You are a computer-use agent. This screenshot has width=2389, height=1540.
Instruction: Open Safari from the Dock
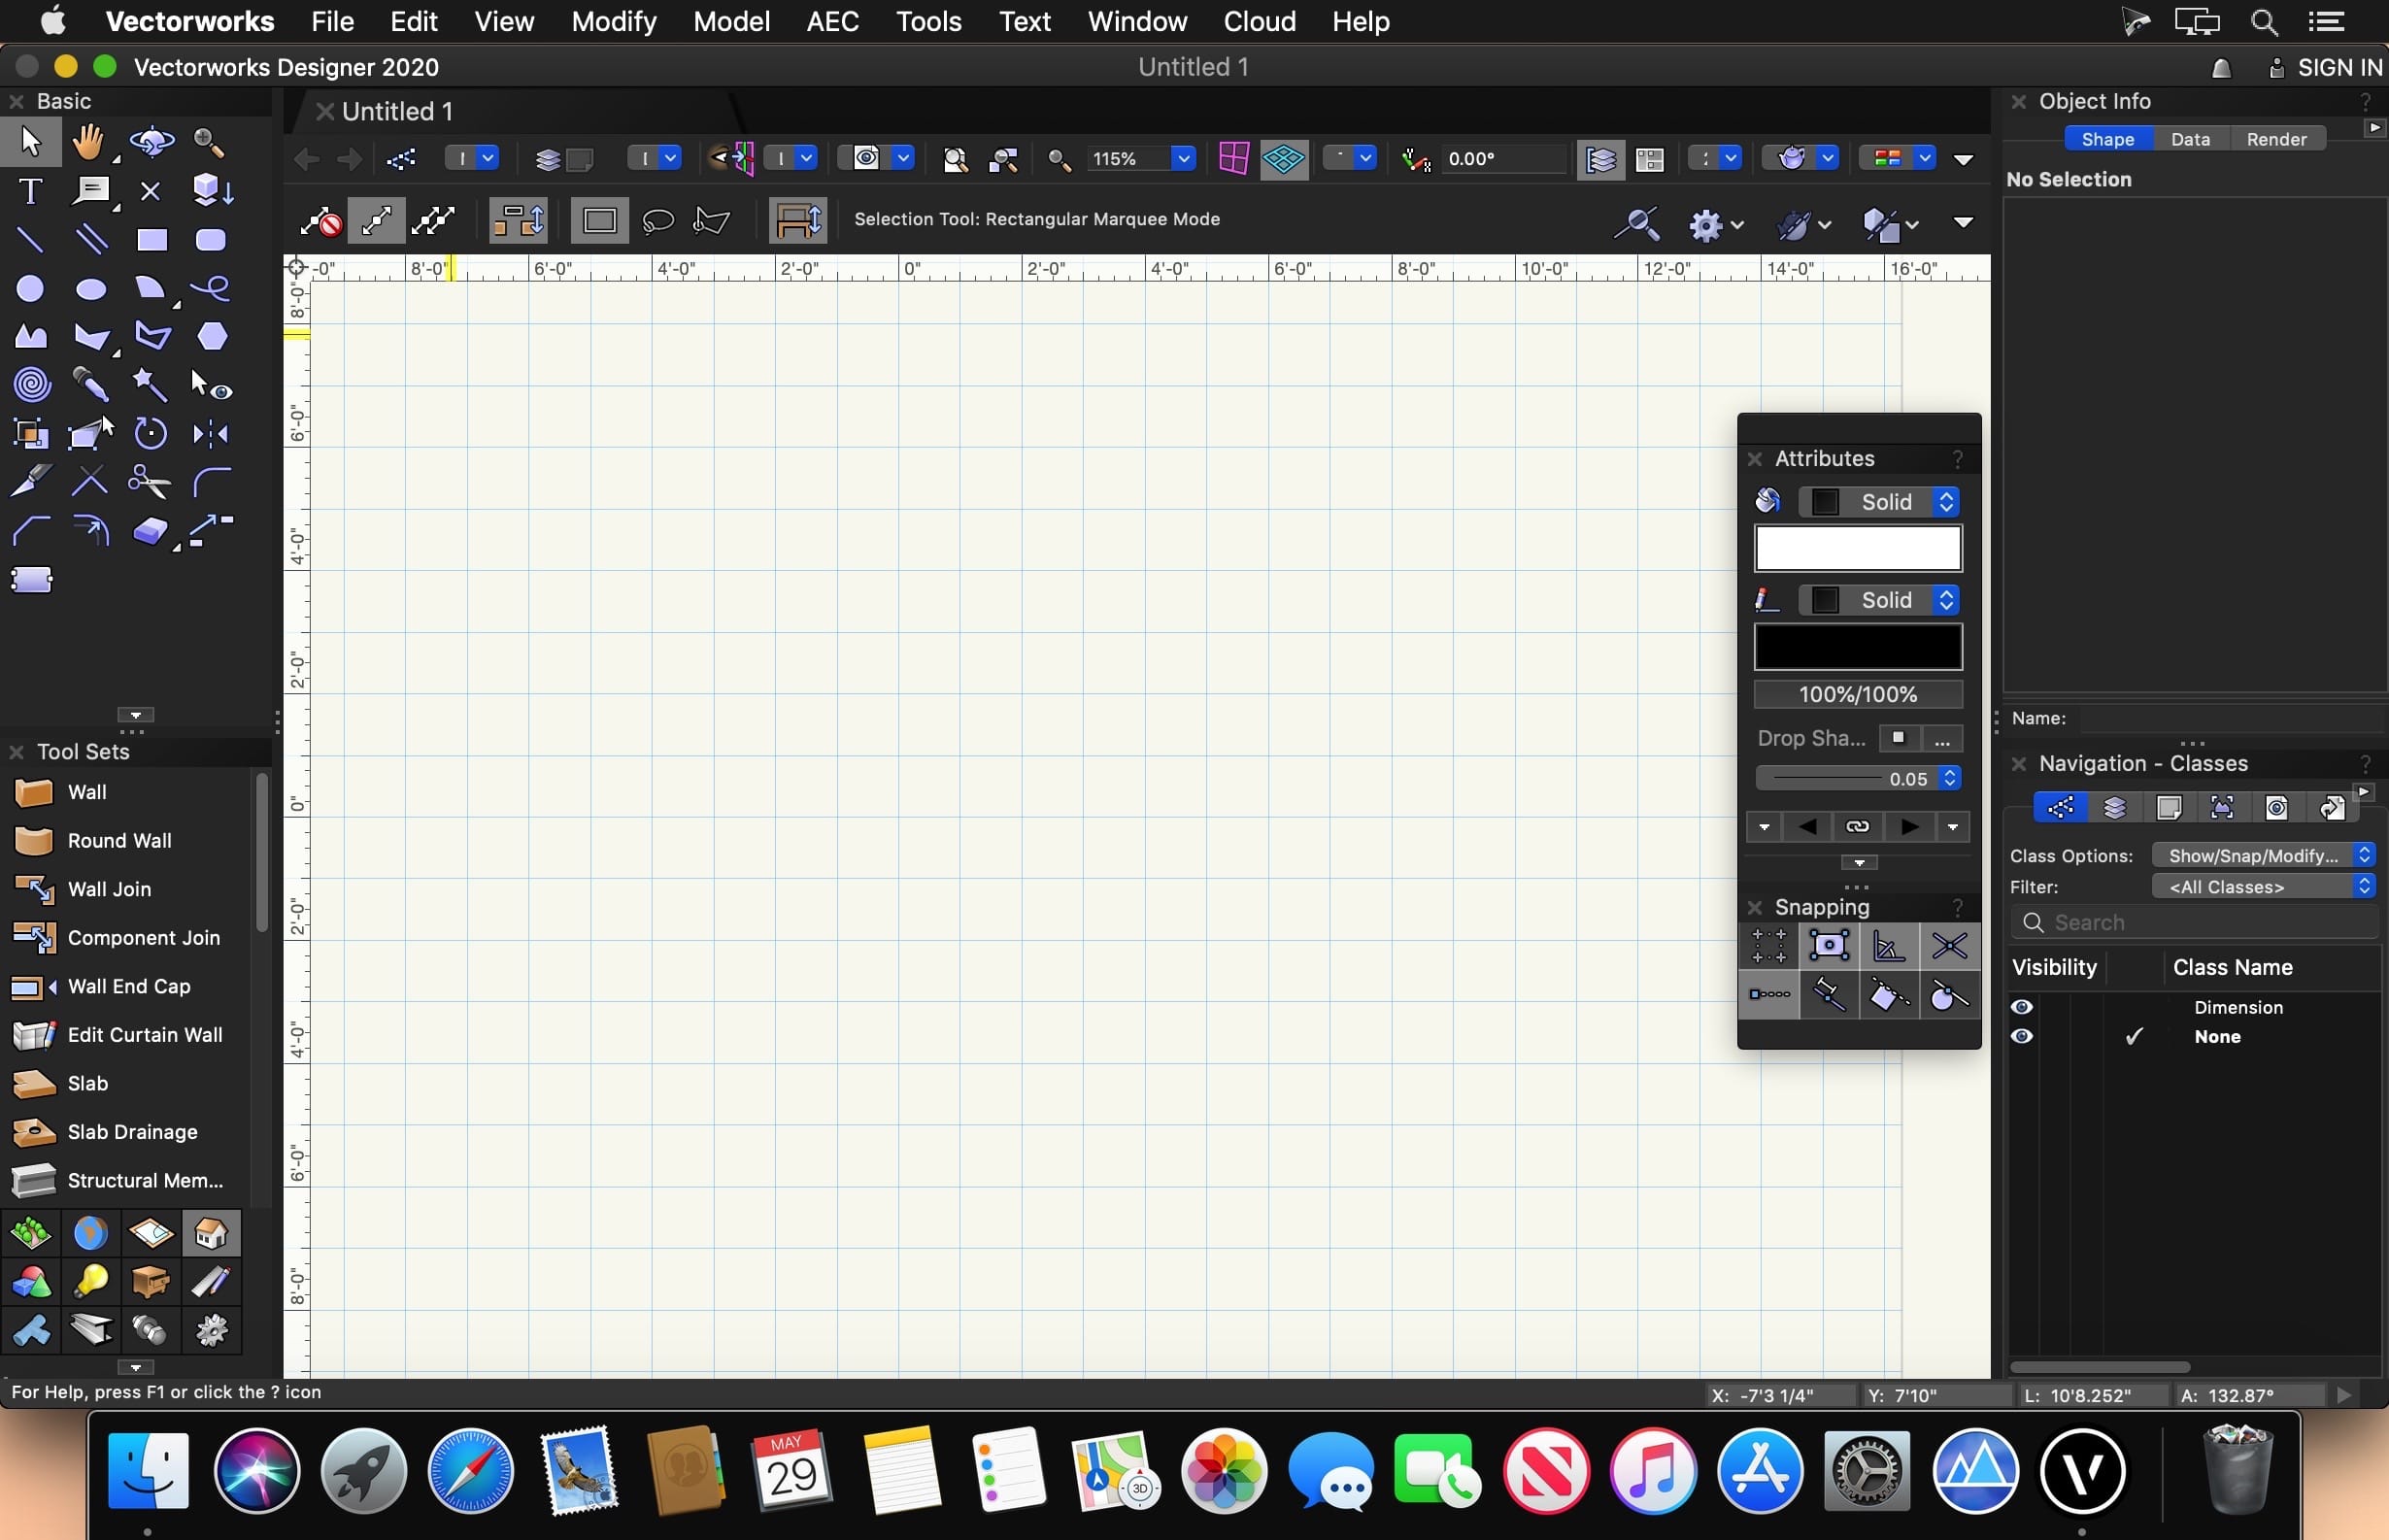click(x=470, y=1472)
